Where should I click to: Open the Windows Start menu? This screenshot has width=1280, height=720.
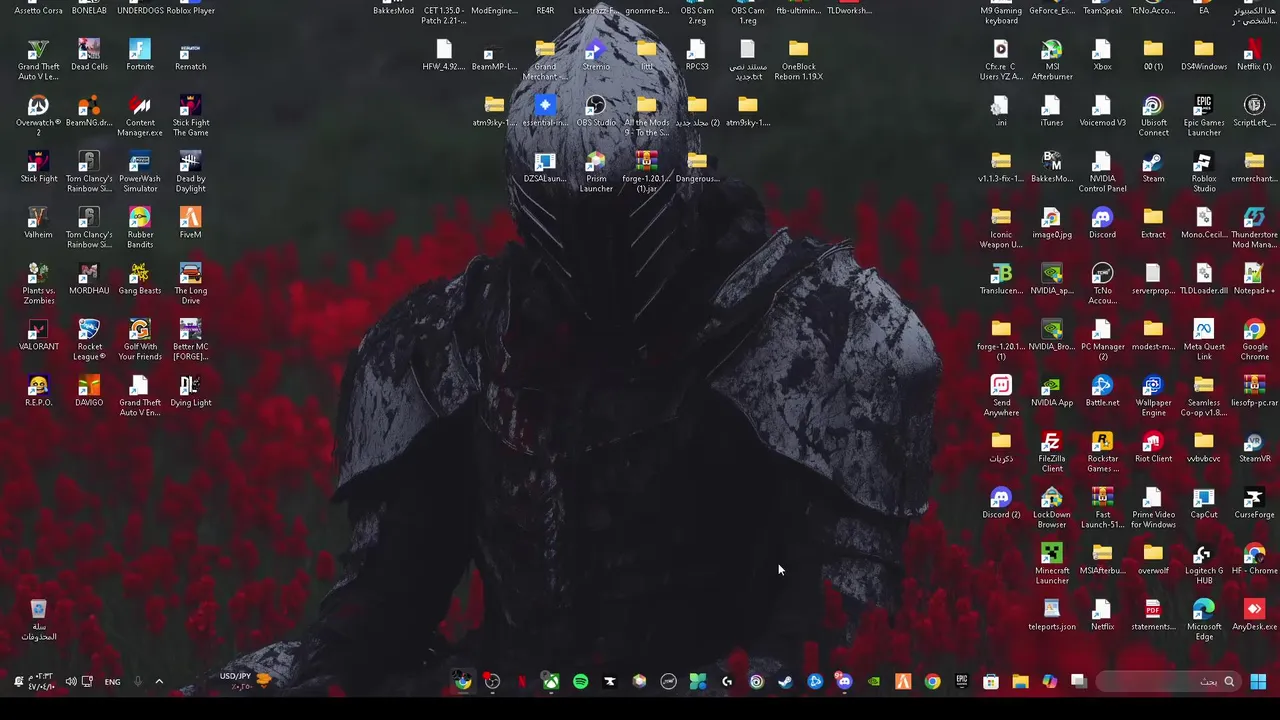tap(1258, 682)
